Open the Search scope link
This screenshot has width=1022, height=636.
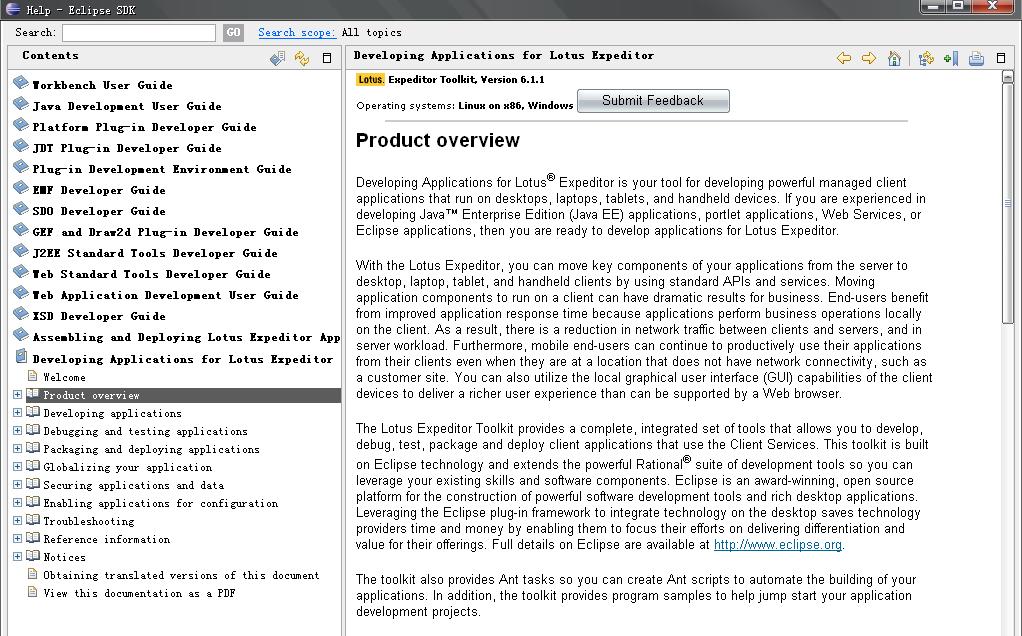pyautogui.click(x=297, y=33)
